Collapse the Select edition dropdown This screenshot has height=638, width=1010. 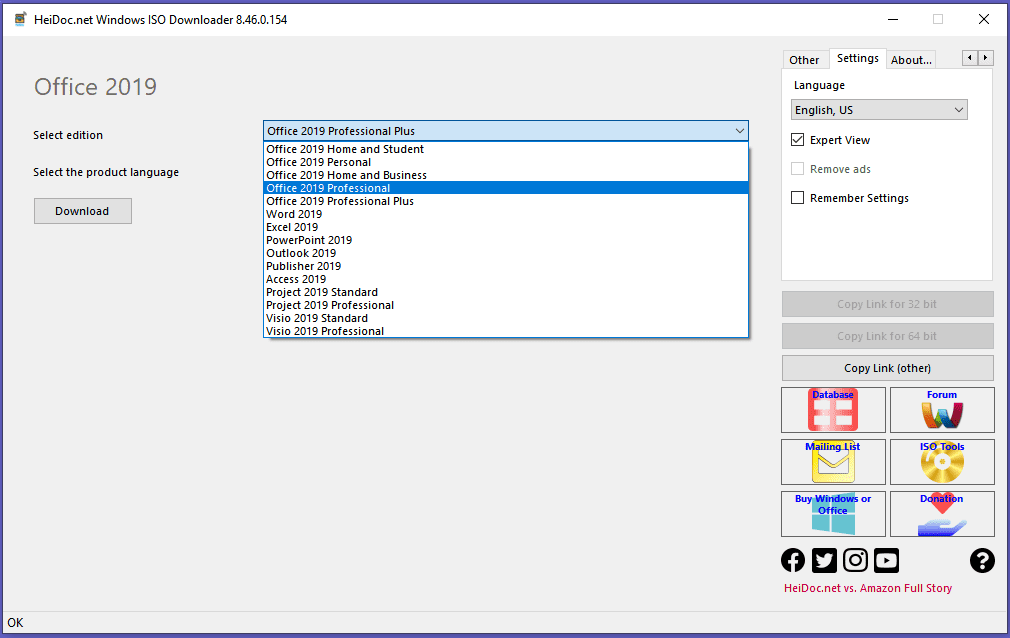point(506,131)
